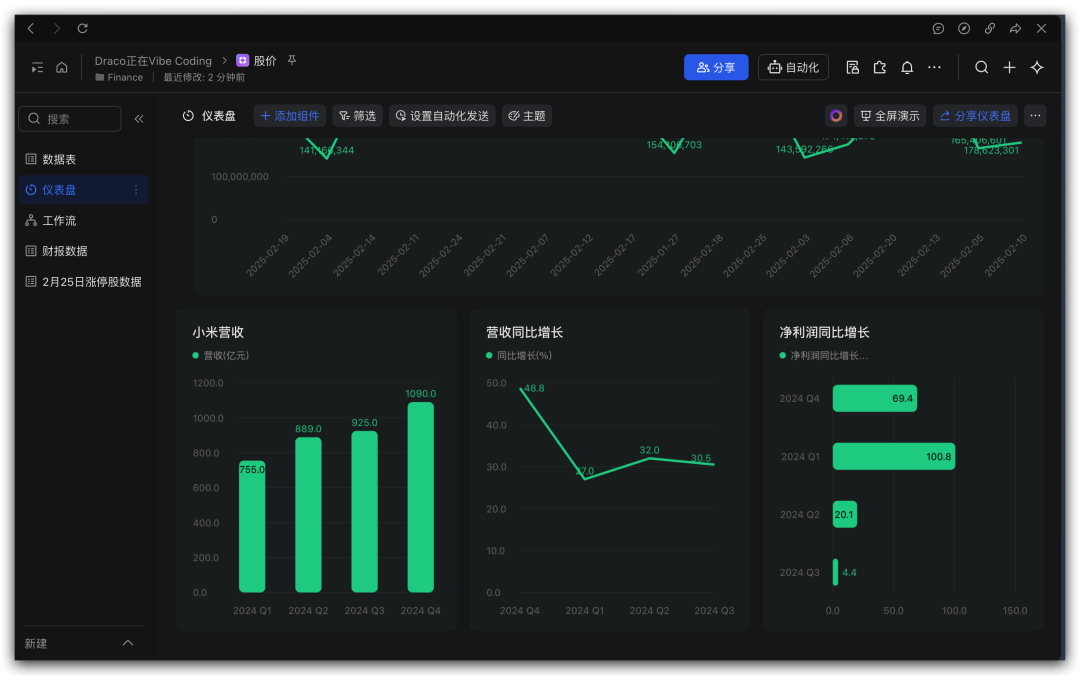This screenshot has height=675, width=1080.
Task: Open more options beside 分享仪表盘
Action: tap(1035, 116)
